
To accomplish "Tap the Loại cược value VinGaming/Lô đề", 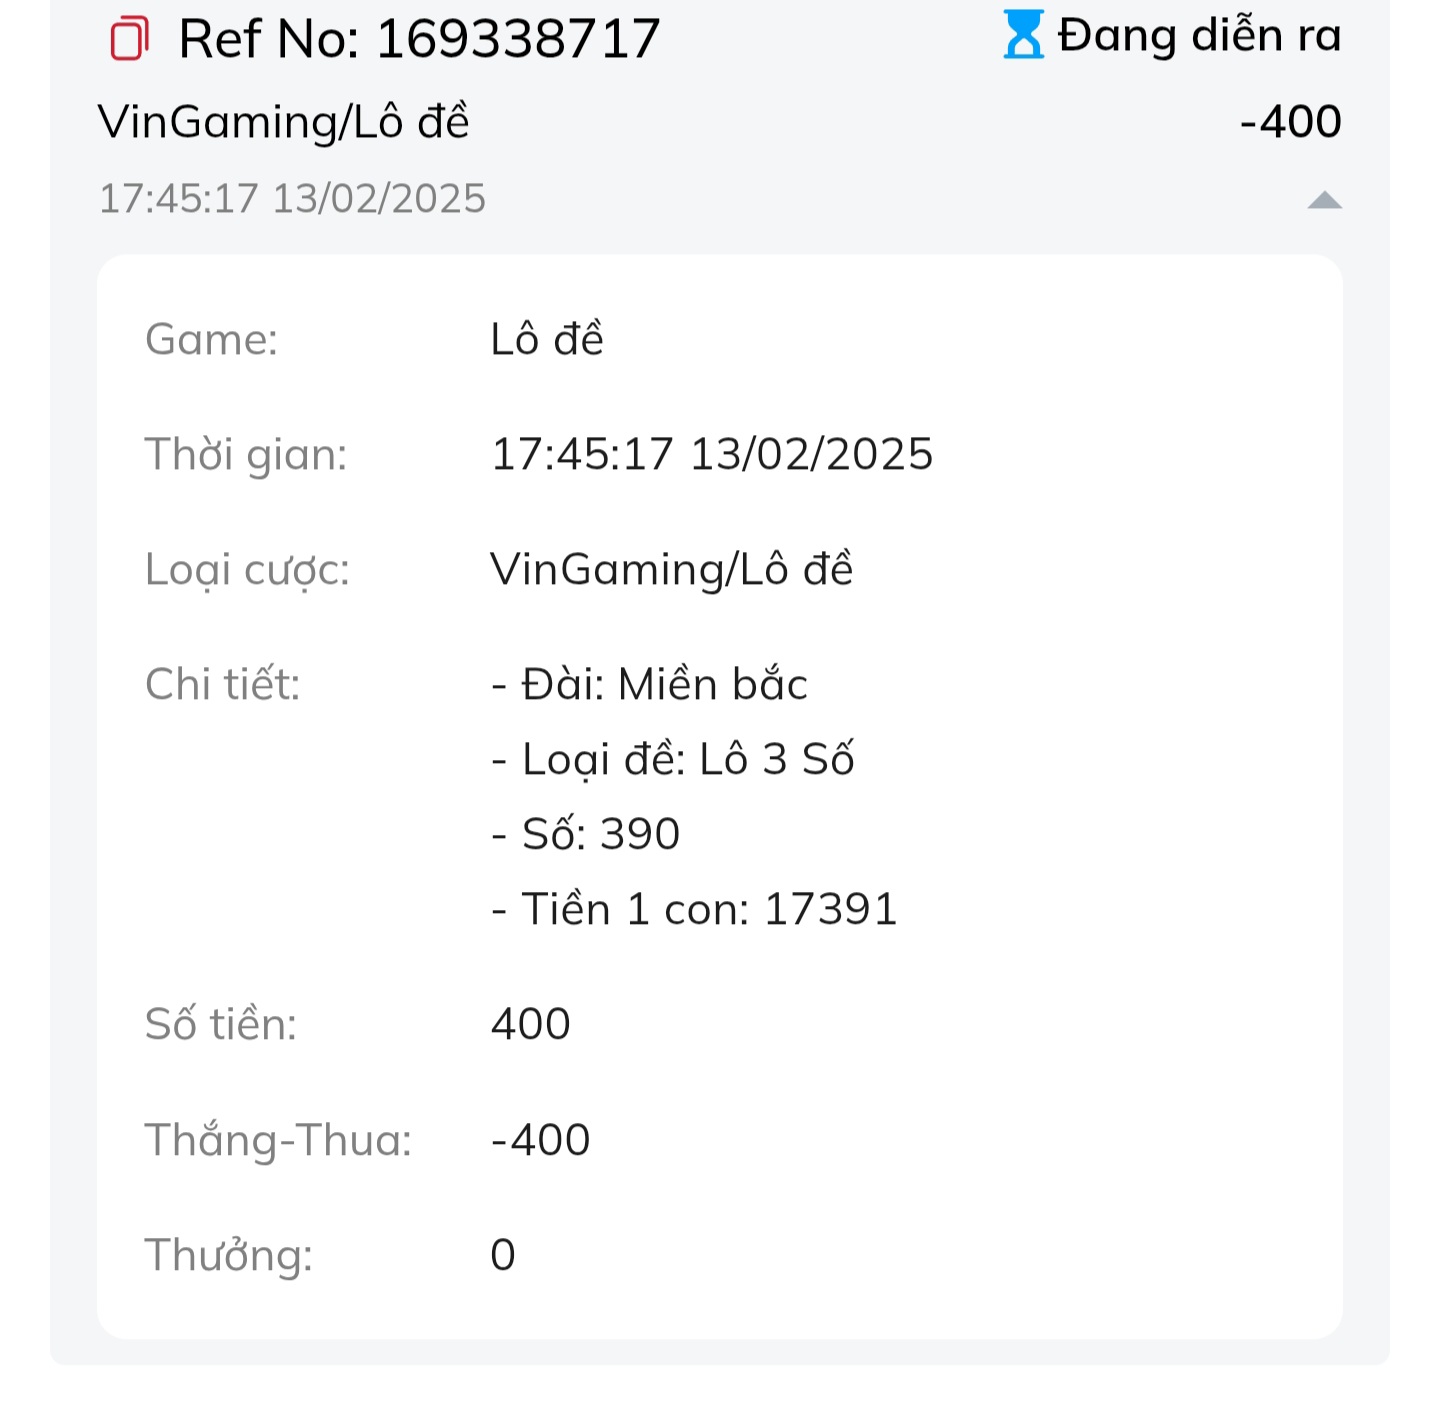I will coord(672,569).
